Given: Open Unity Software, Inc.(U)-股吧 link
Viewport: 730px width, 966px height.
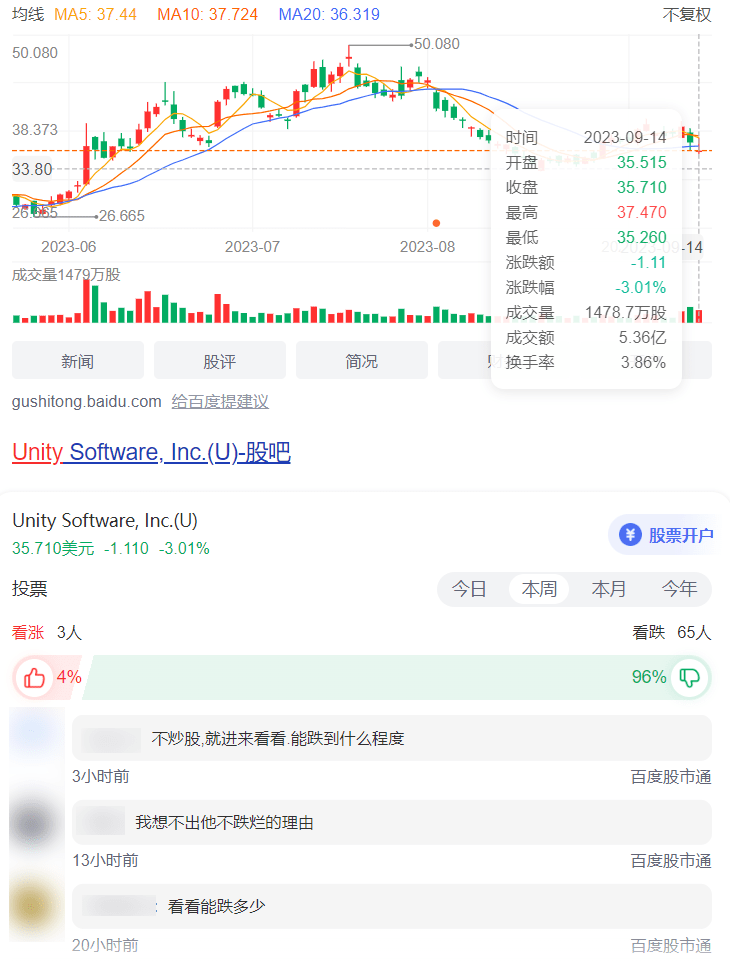Looking at the screenshot, I should click(151, 452).
